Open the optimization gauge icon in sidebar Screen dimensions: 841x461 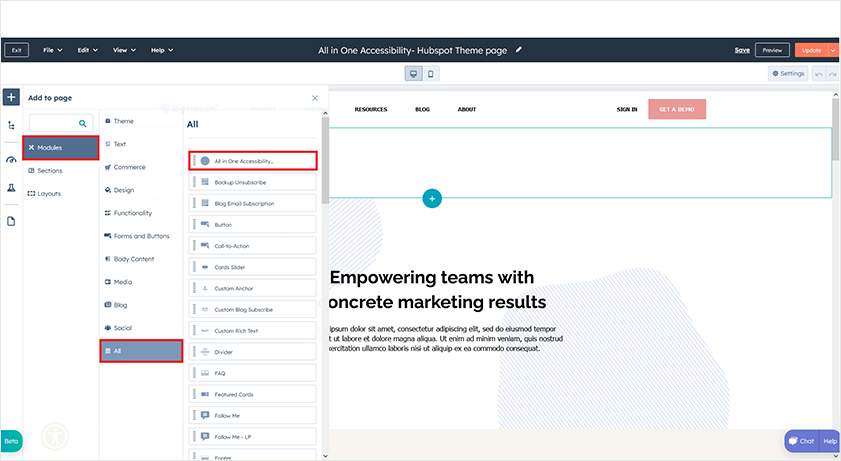11,159
